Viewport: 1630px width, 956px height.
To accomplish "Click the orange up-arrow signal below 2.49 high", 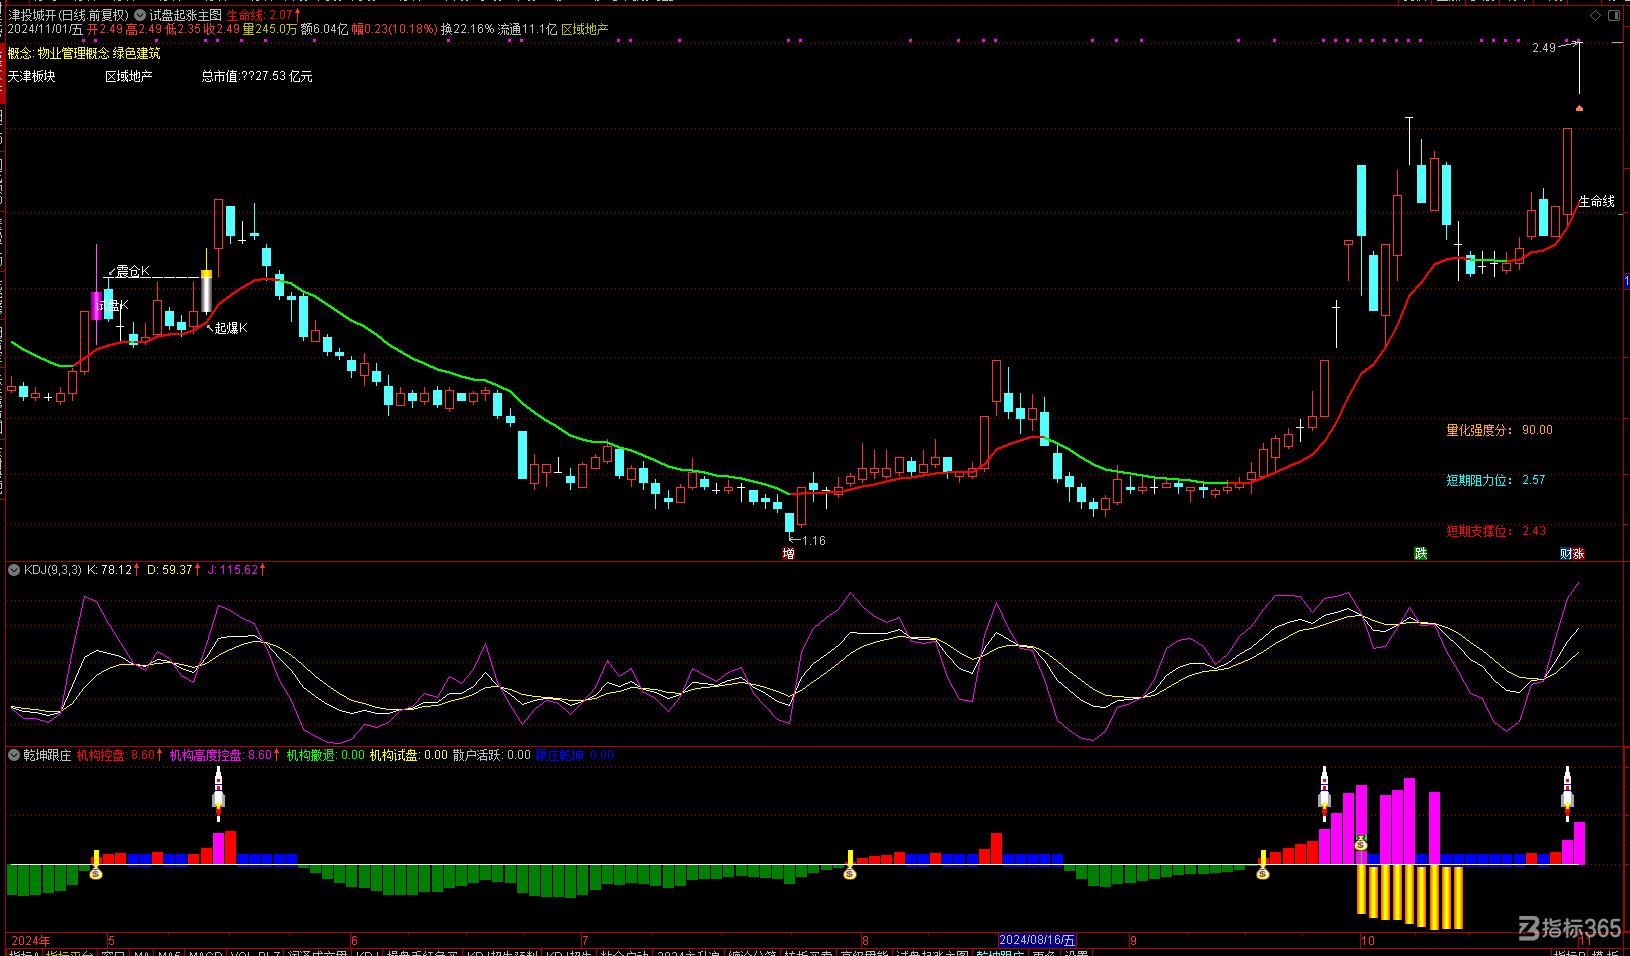I will click(1579, 107).
